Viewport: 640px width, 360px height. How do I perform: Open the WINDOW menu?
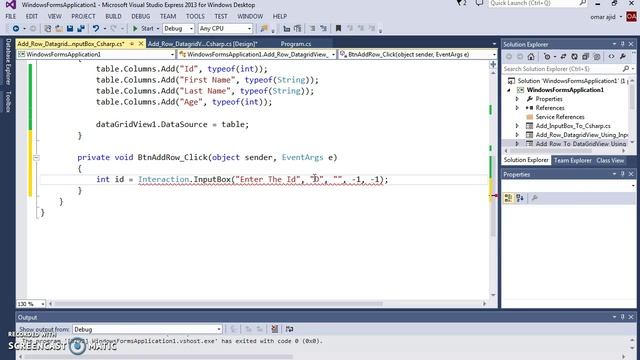click(250, 16)
